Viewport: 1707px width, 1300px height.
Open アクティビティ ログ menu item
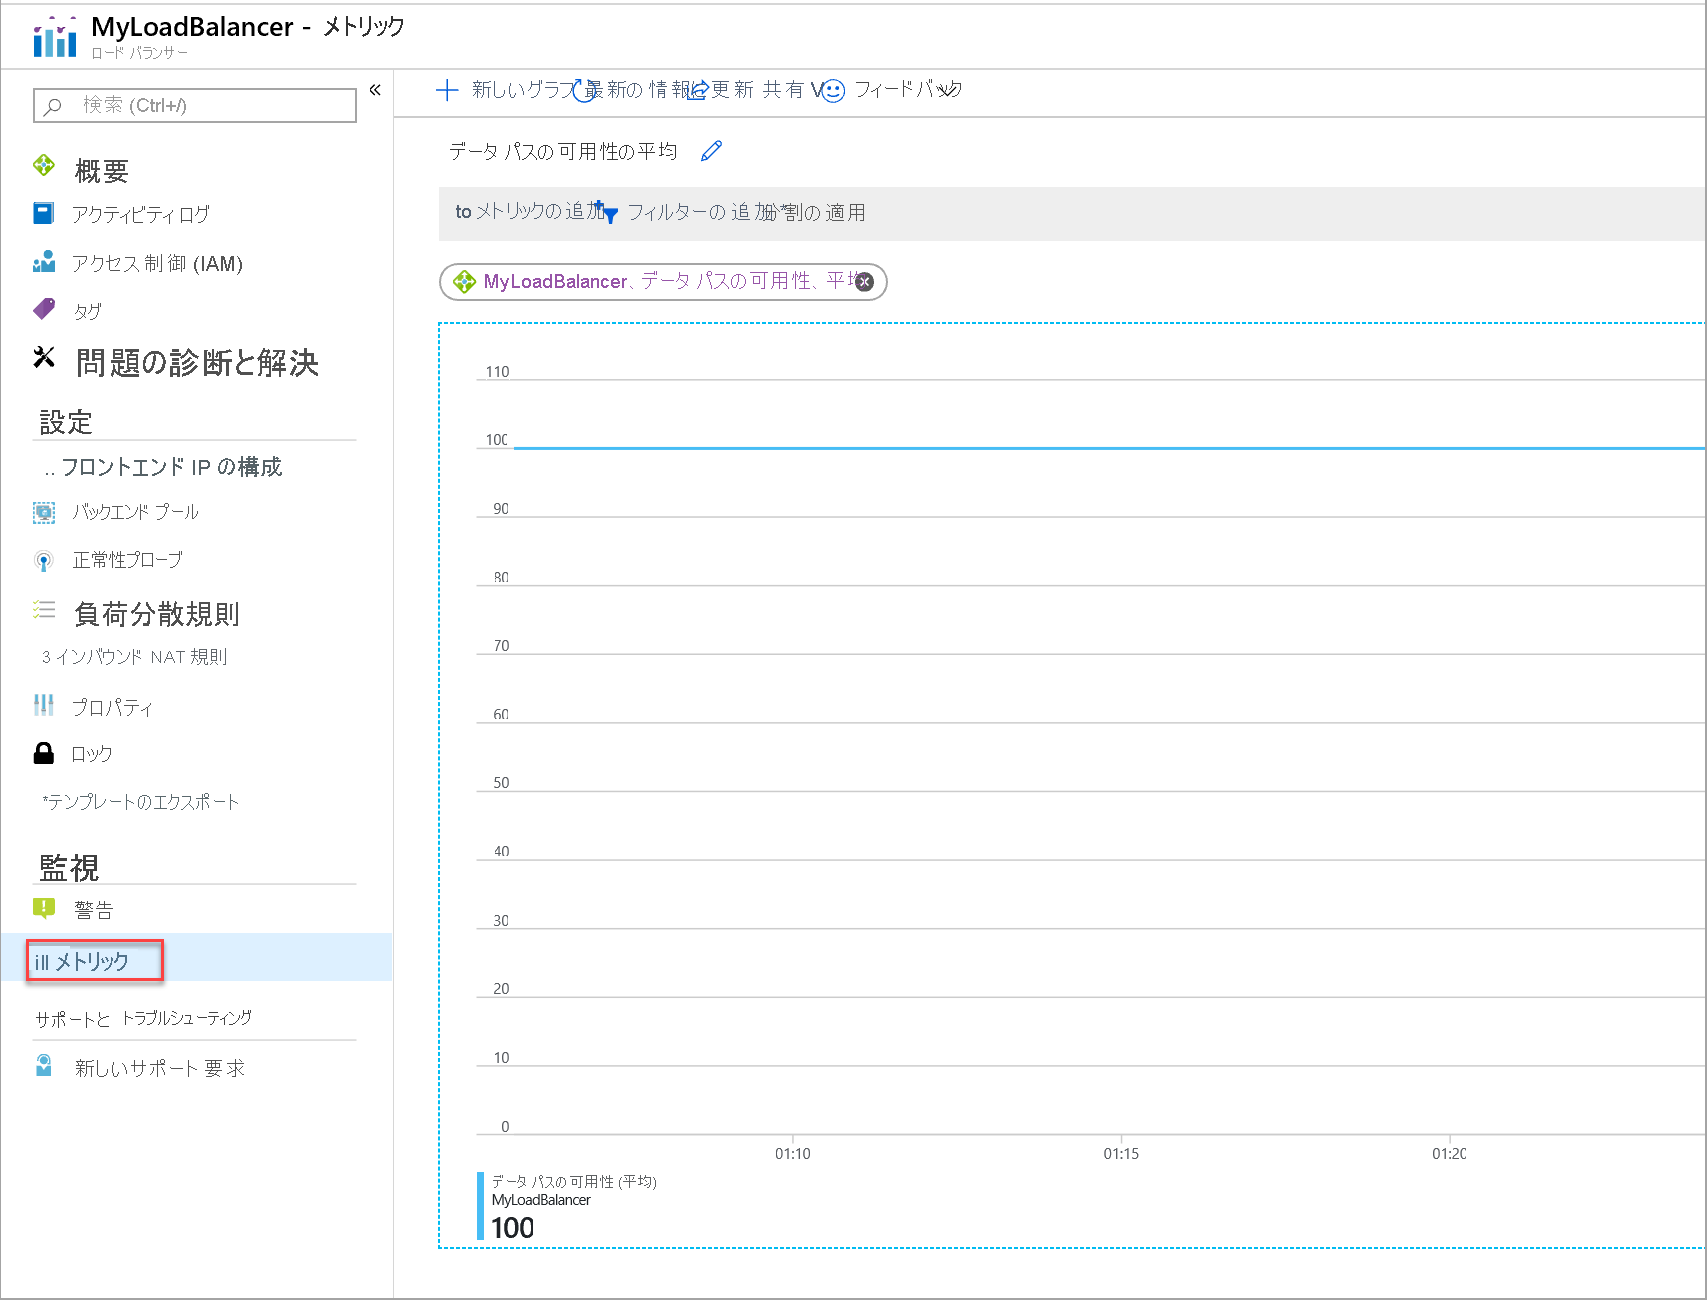coord(141,214)
